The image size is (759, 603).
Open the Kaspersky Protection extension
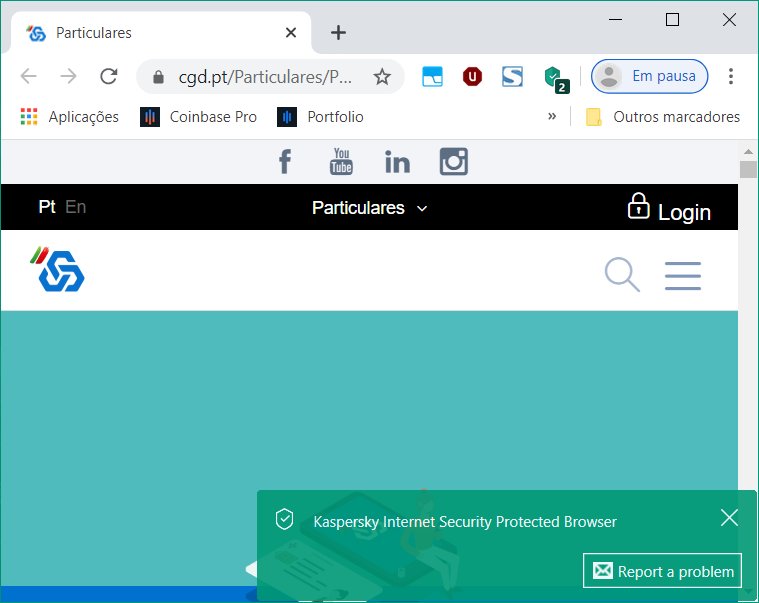click(x=555, y=78)
